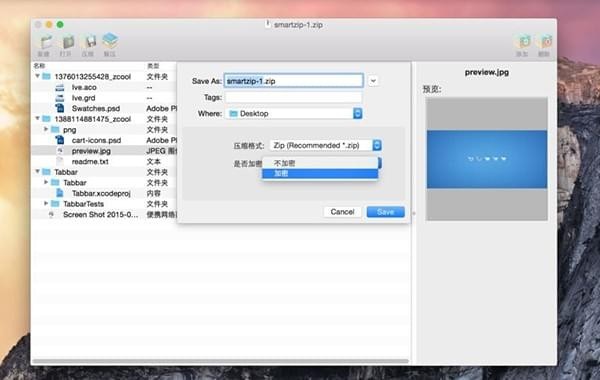Click the Save button

(385, 212)
